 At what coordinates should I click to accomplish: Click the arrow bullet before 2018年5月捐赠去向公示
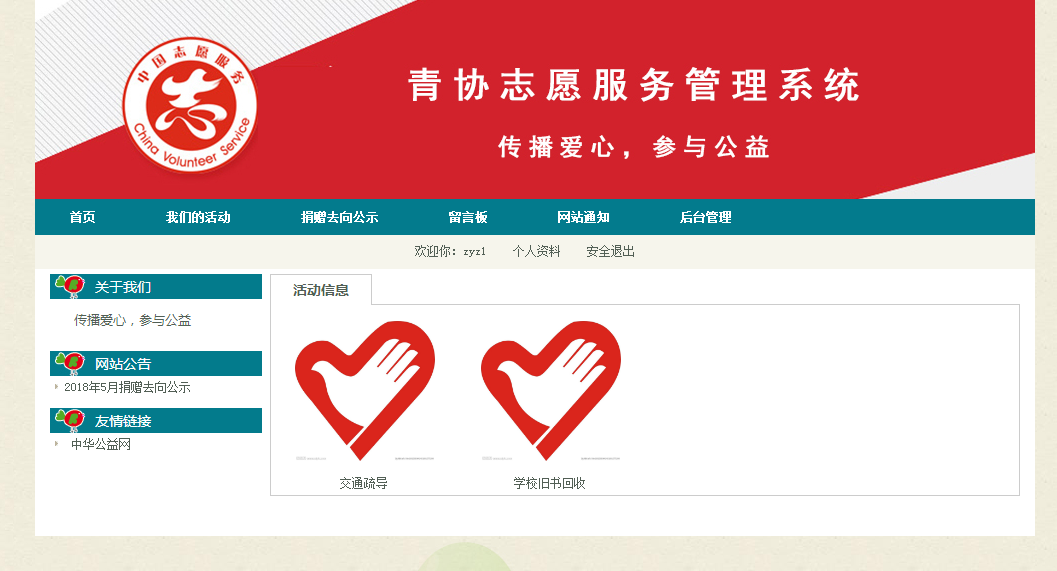[x=56, y=386]
